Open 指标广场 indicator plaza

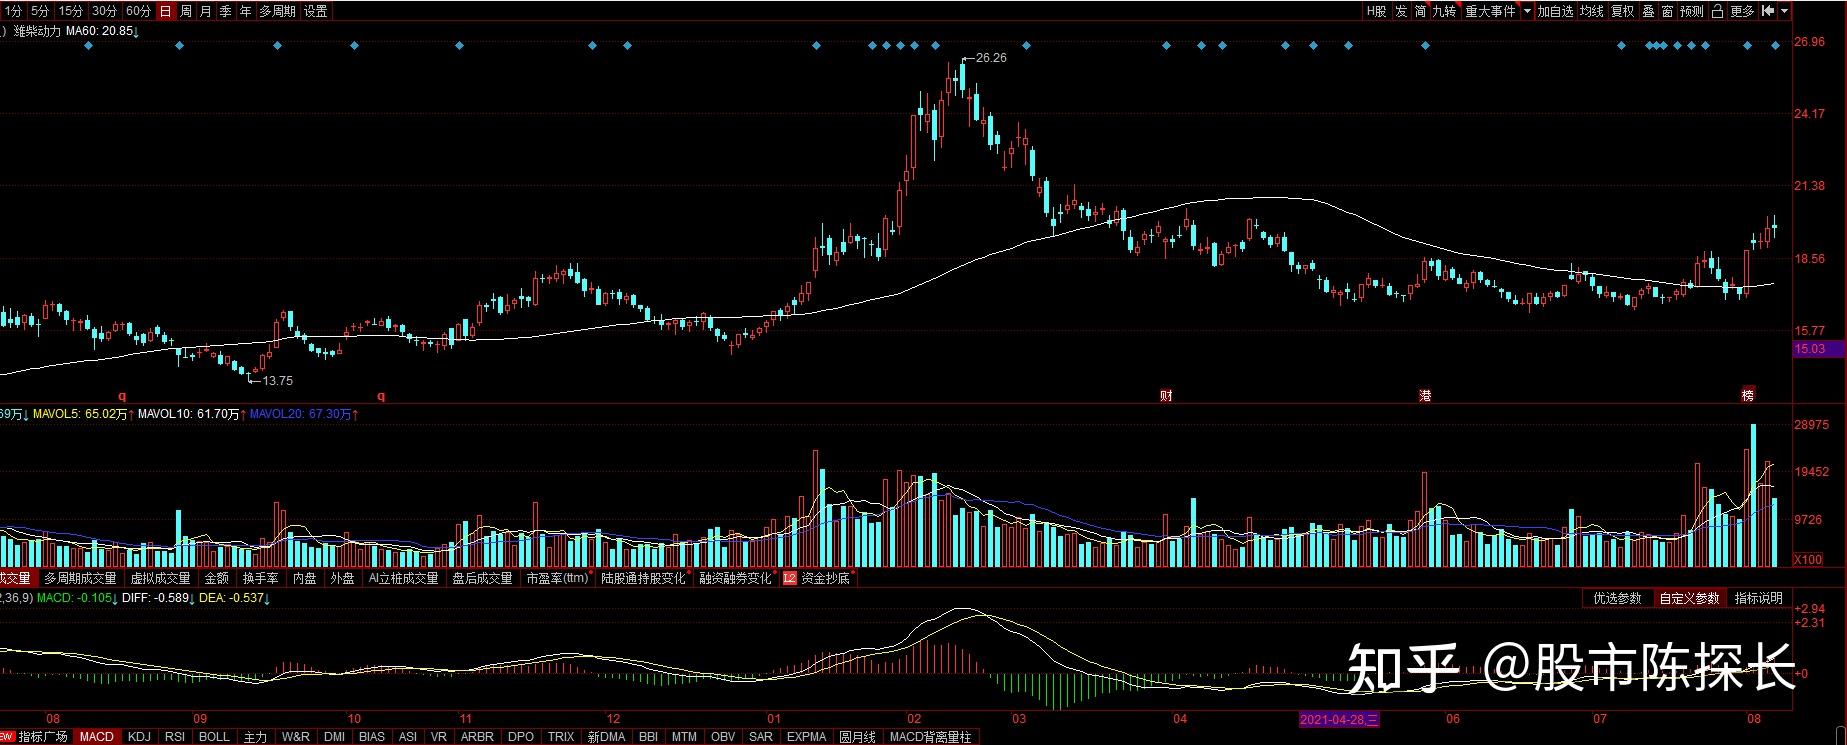[x=43, y=737]
